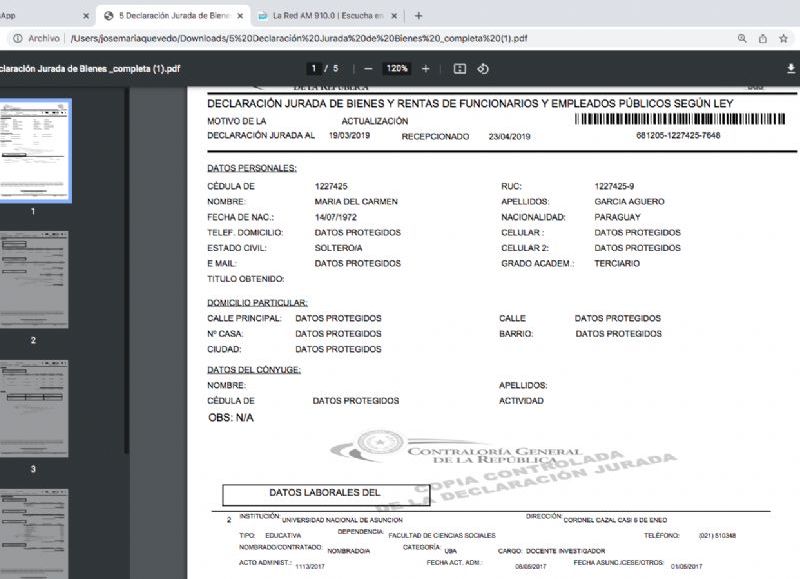Viewport: 800px width, 579px height.
Task: Click the thumbnail sidebar scrollbar
Action: [x=126, y=270]
